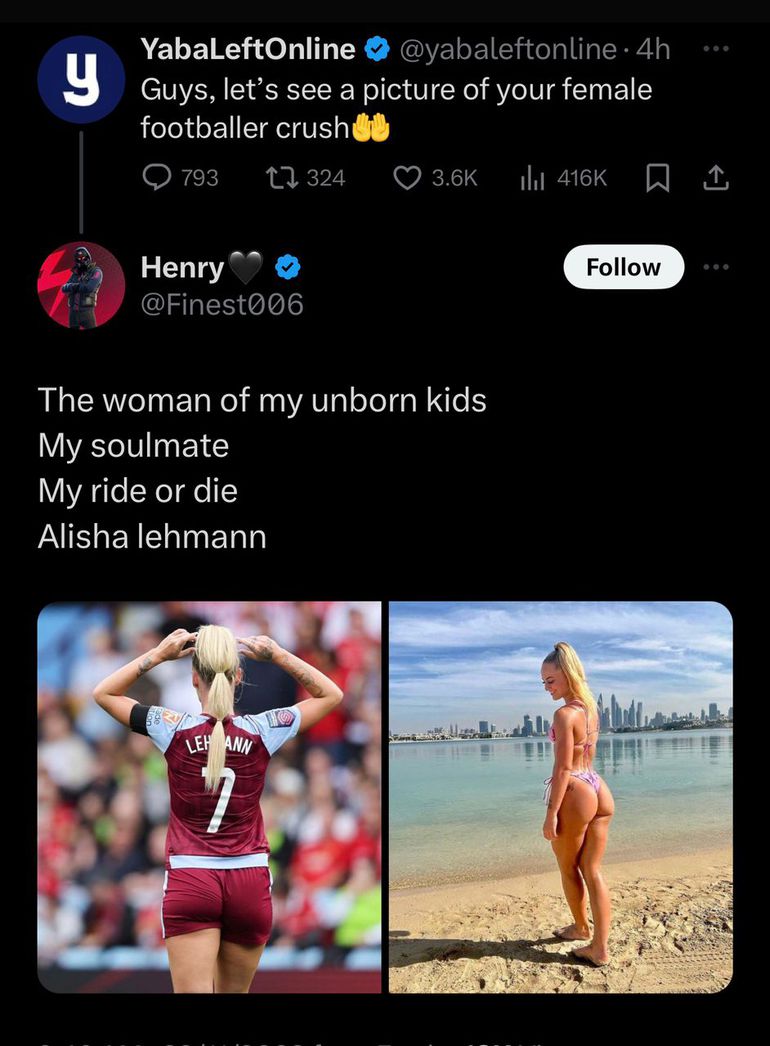770x1046 pixels.
Task: Open view analytics showing 416K
Action: click(533, 177)
